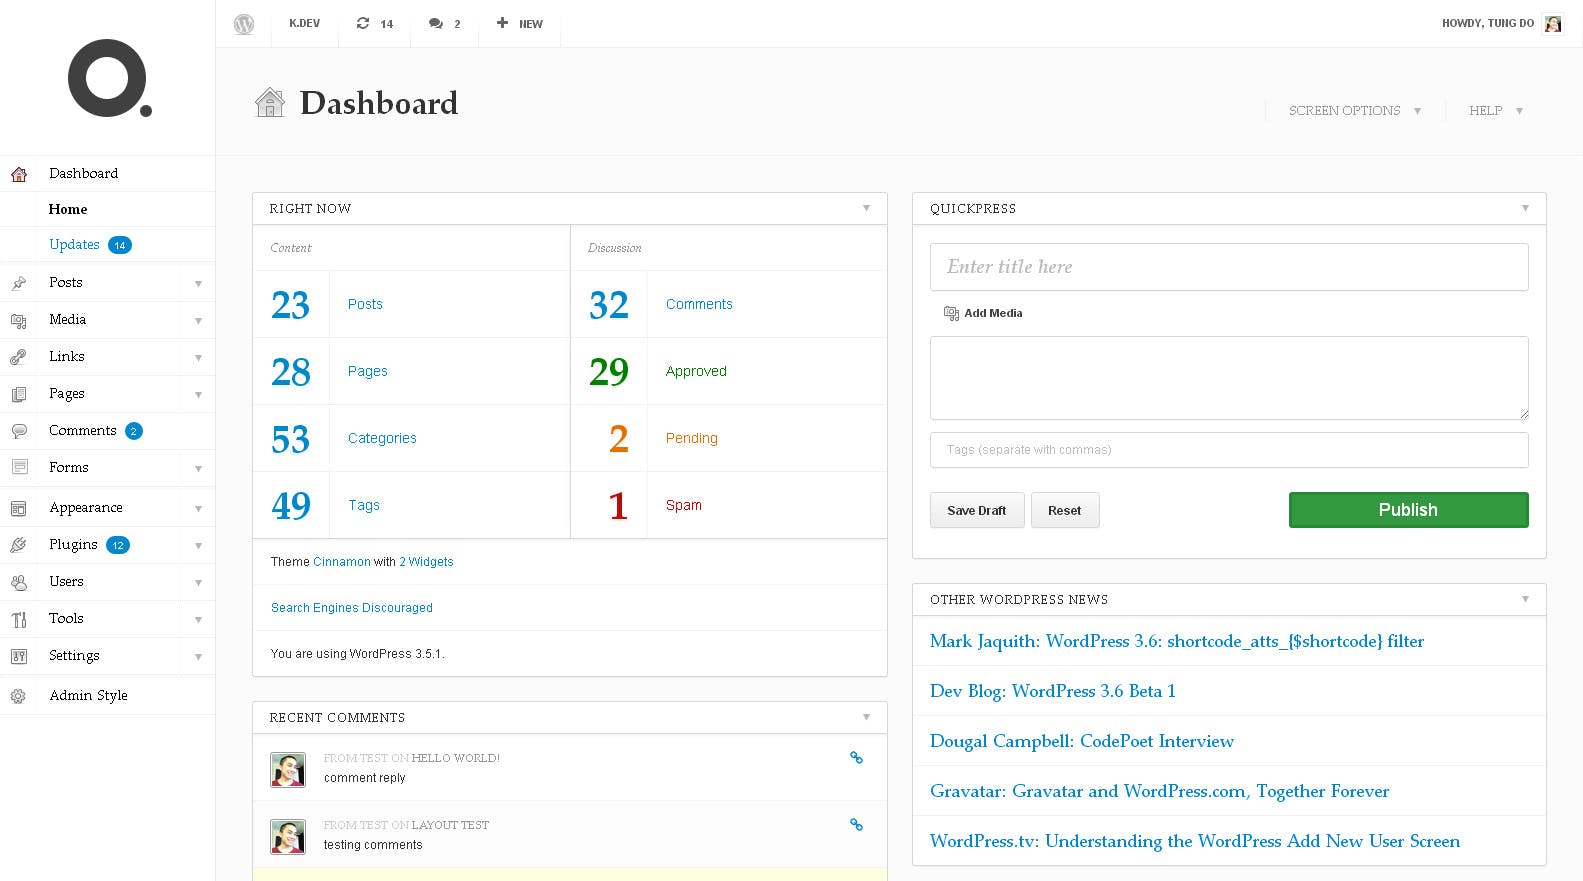Click commenter avatar on Hello World comment
1583x881 pixels.
288,769
